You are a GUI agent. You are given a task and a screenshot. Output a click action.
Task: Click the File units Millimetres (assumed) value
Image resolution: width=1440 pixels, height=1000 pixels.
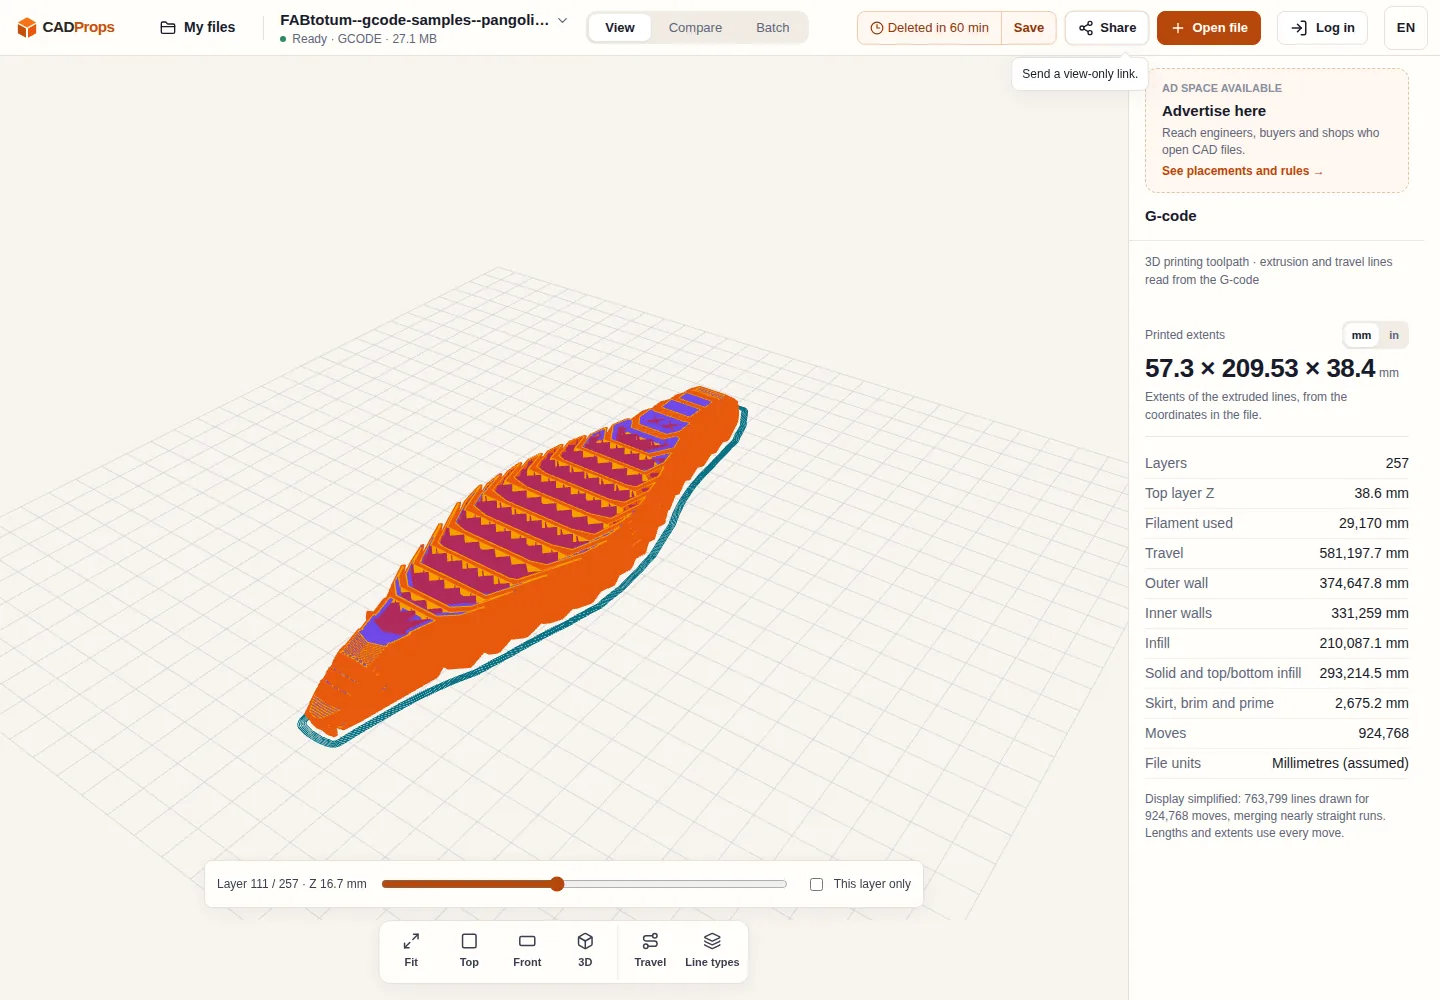click(x=1340, y=763)
